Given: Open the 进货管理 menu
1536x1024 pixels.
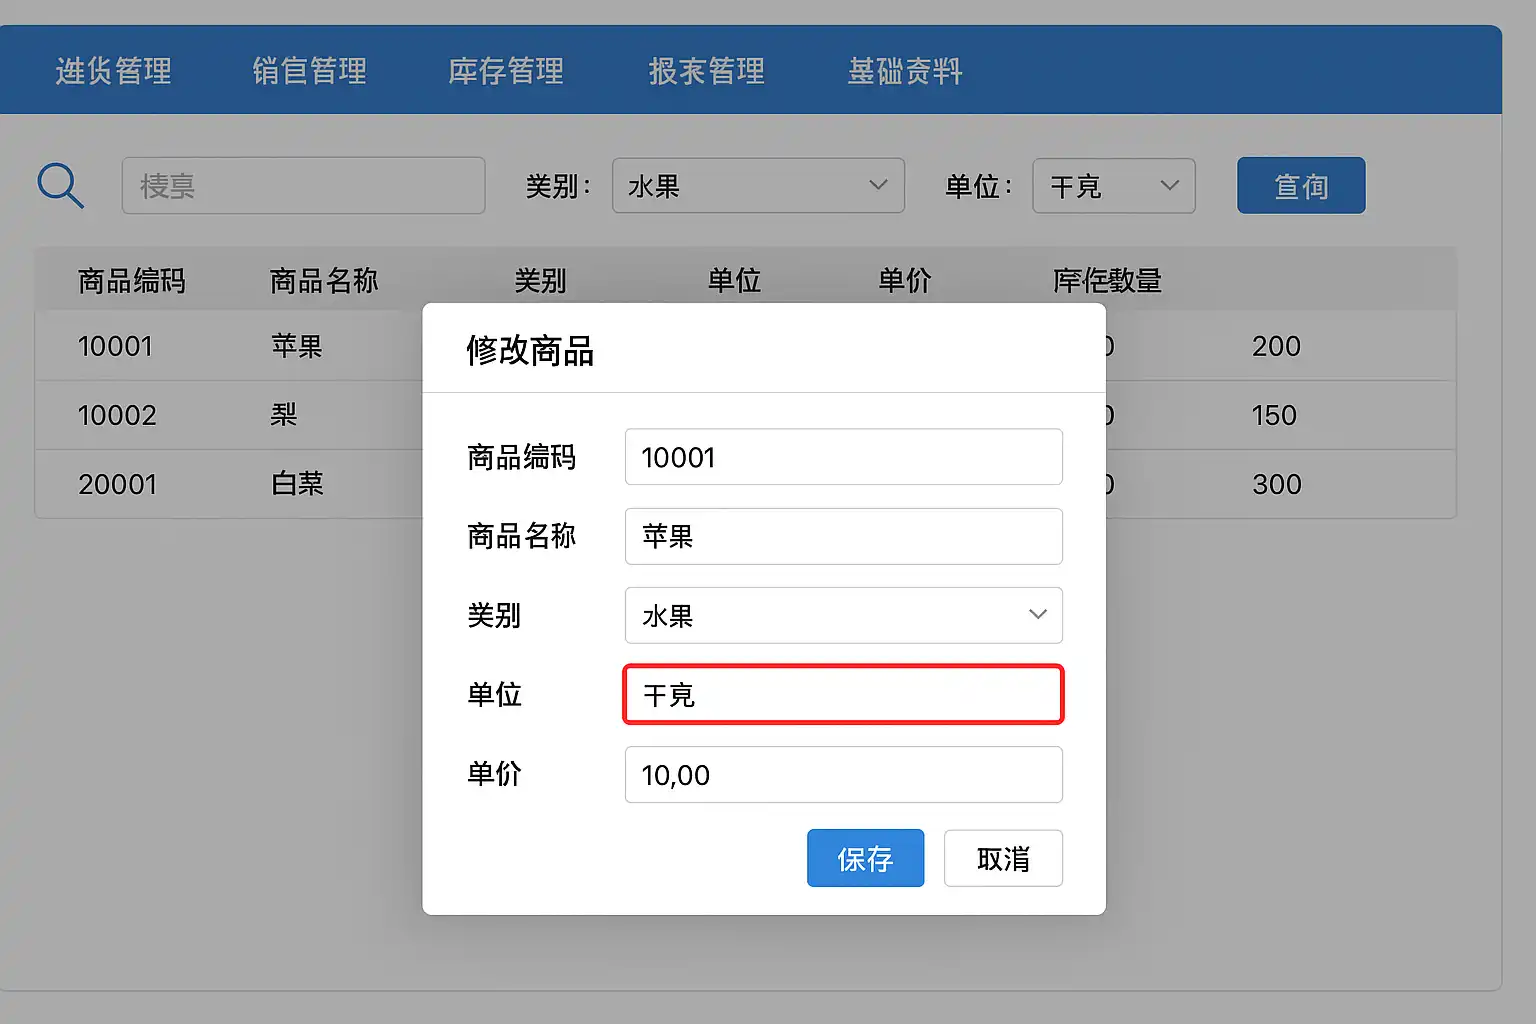Looking at the screenshot, I should [x=114, y=71].
